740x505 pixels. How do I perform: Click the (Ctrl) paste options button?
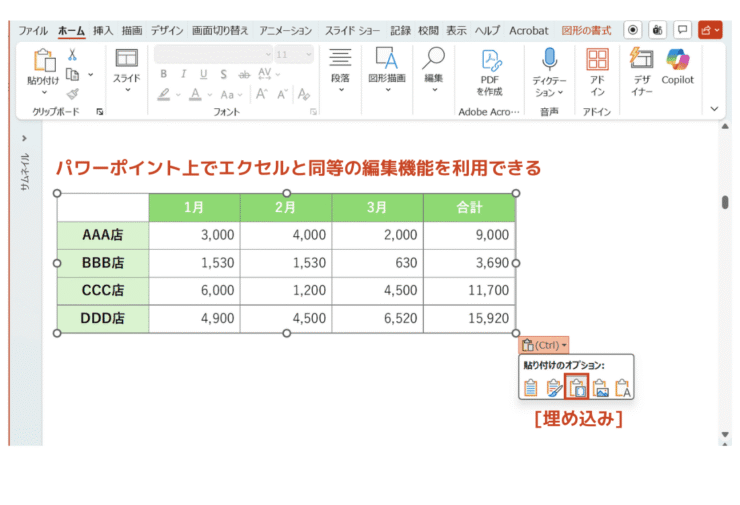(544, 345)
